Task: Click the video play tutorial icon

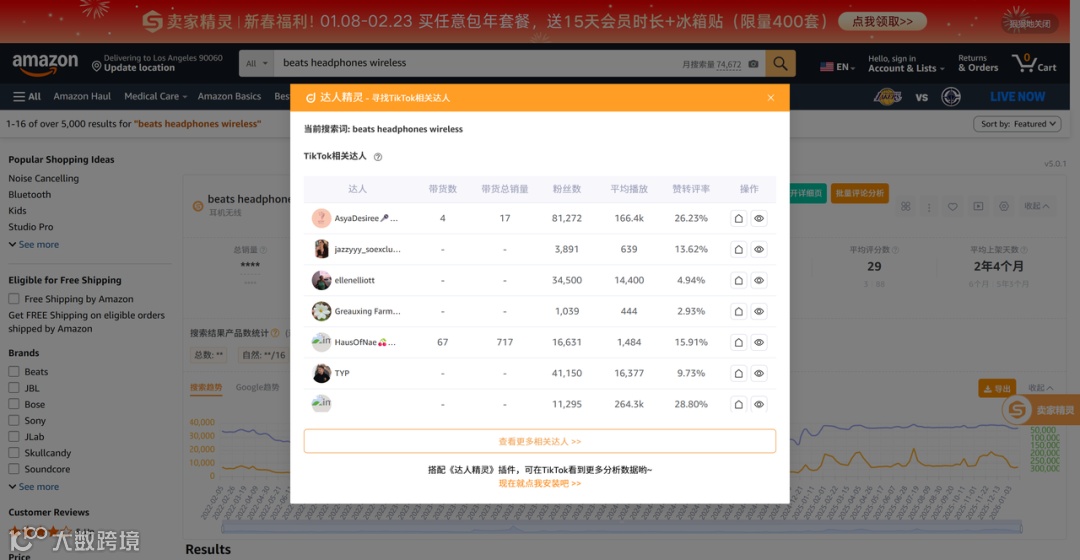Action: pyautogui.click(x=978, y=207)
